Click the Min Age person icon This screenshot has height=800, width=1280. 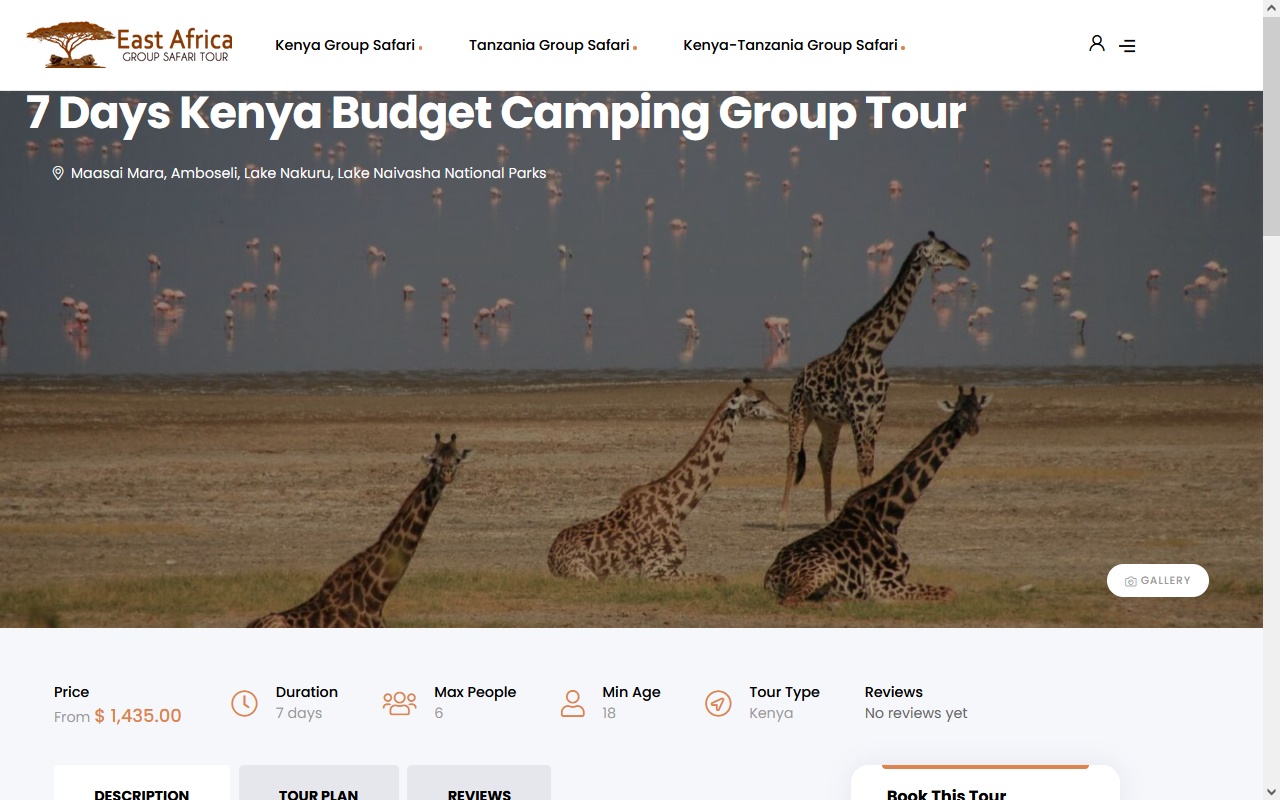coord(572,703)
